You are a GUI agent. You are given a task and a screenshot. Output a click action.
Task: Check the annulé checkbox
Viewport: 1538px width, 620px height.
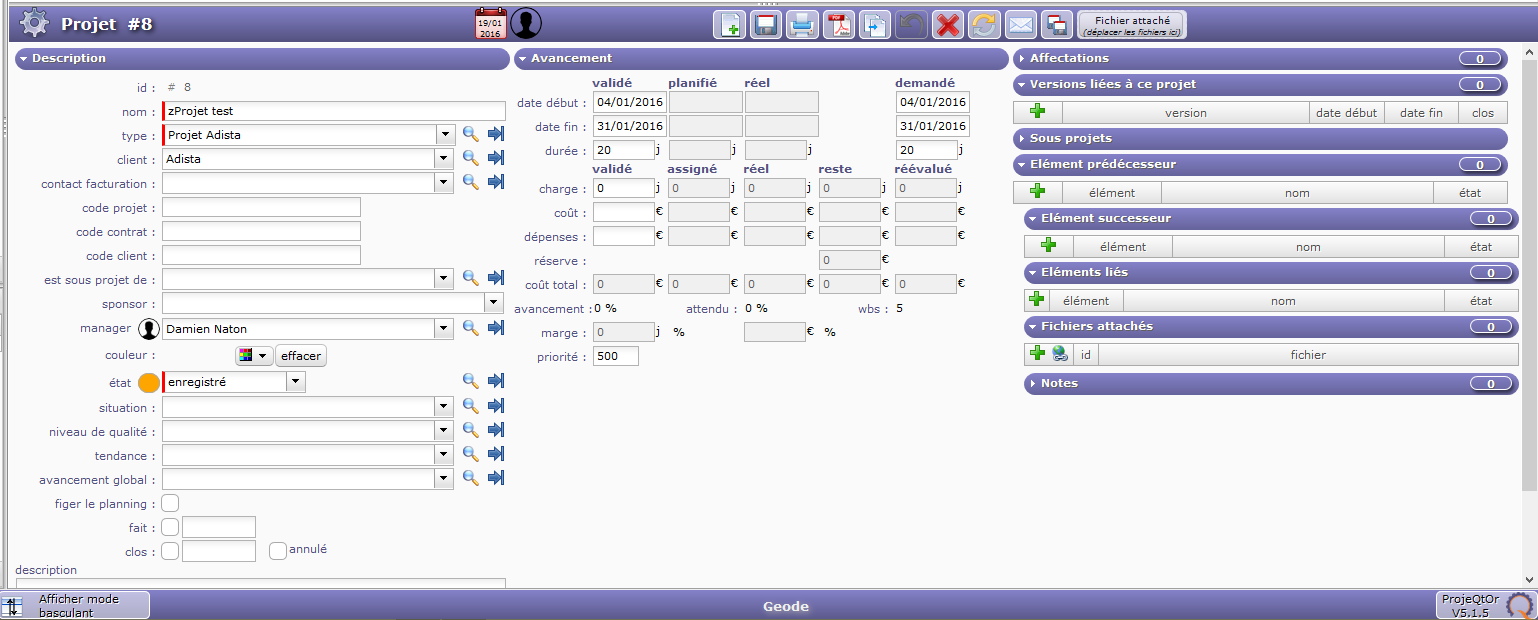(x=278, y=551)
